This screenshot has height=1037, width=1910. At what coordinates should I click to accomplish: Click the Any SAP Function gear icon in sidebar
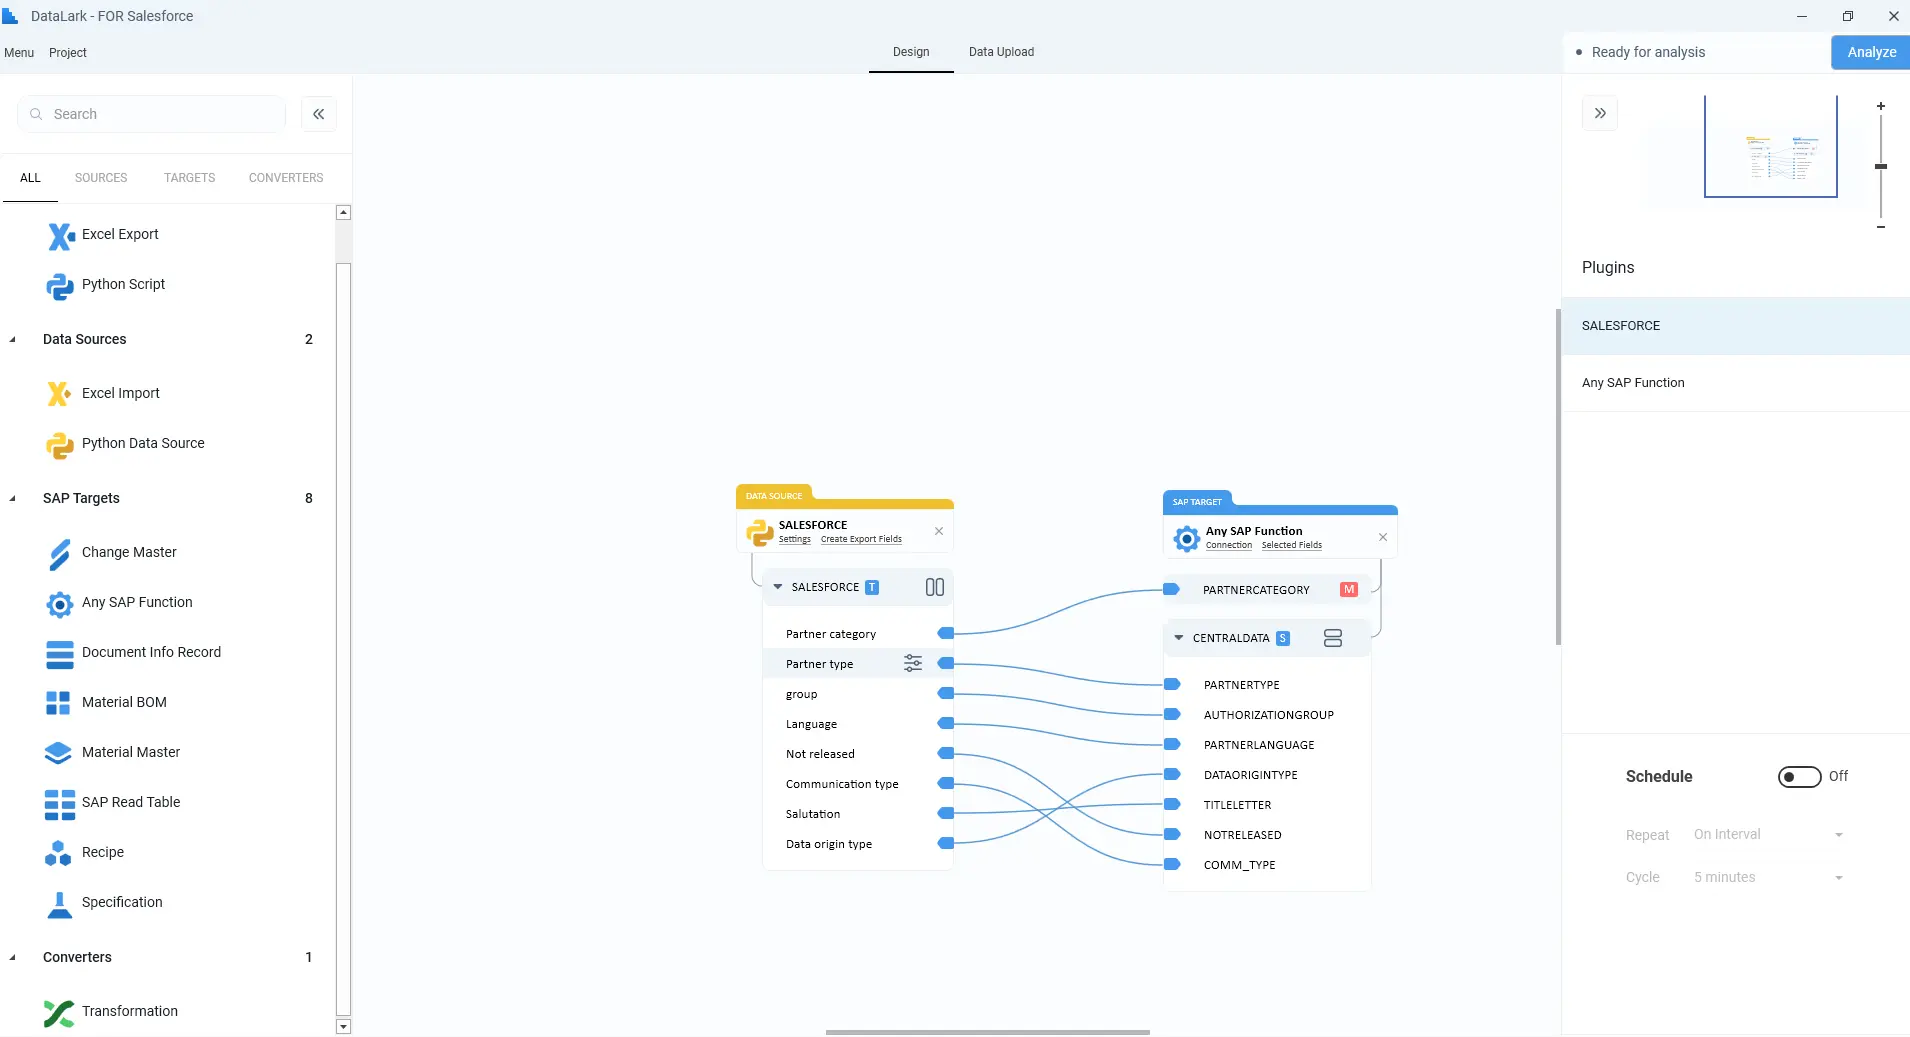coord(60,603)
